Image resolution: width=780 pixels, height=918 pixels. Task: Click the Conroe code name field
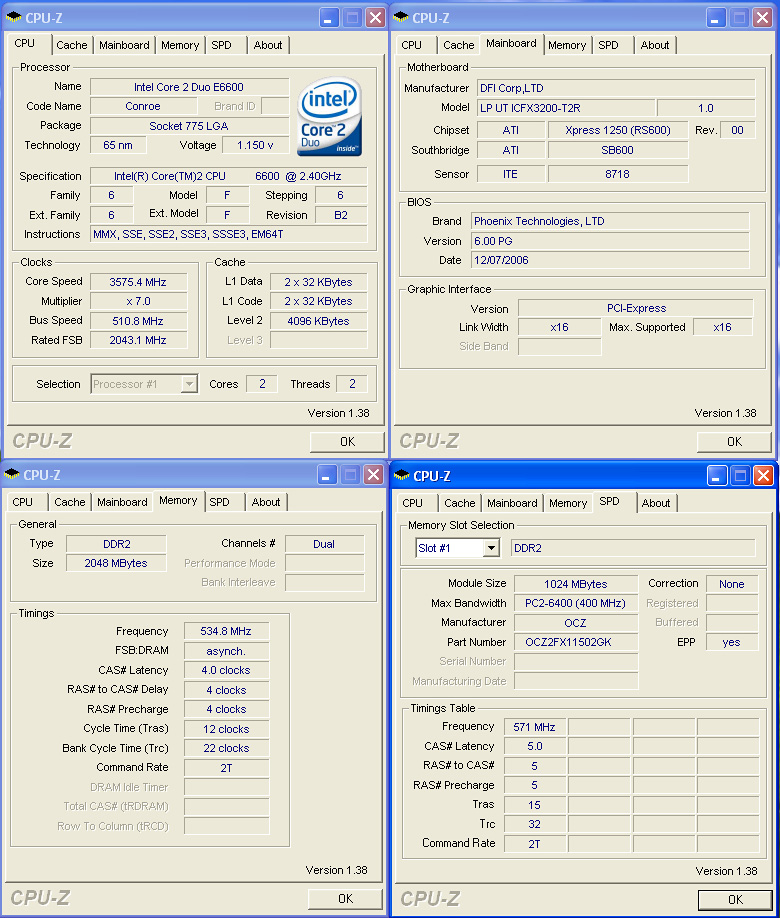[x=143, y=106]
